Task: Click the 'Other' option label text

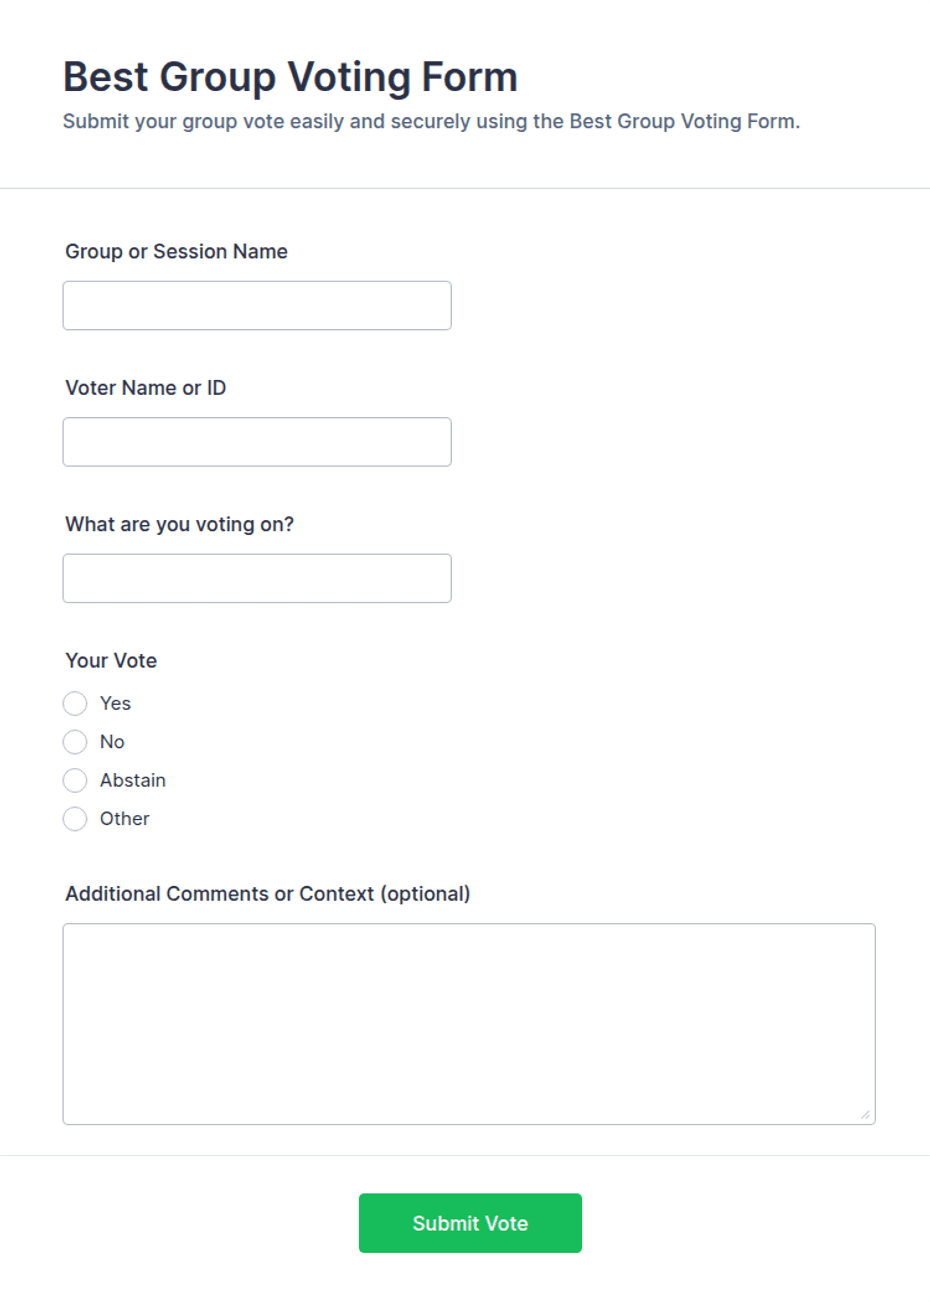Action: click(x=125, y=819)
